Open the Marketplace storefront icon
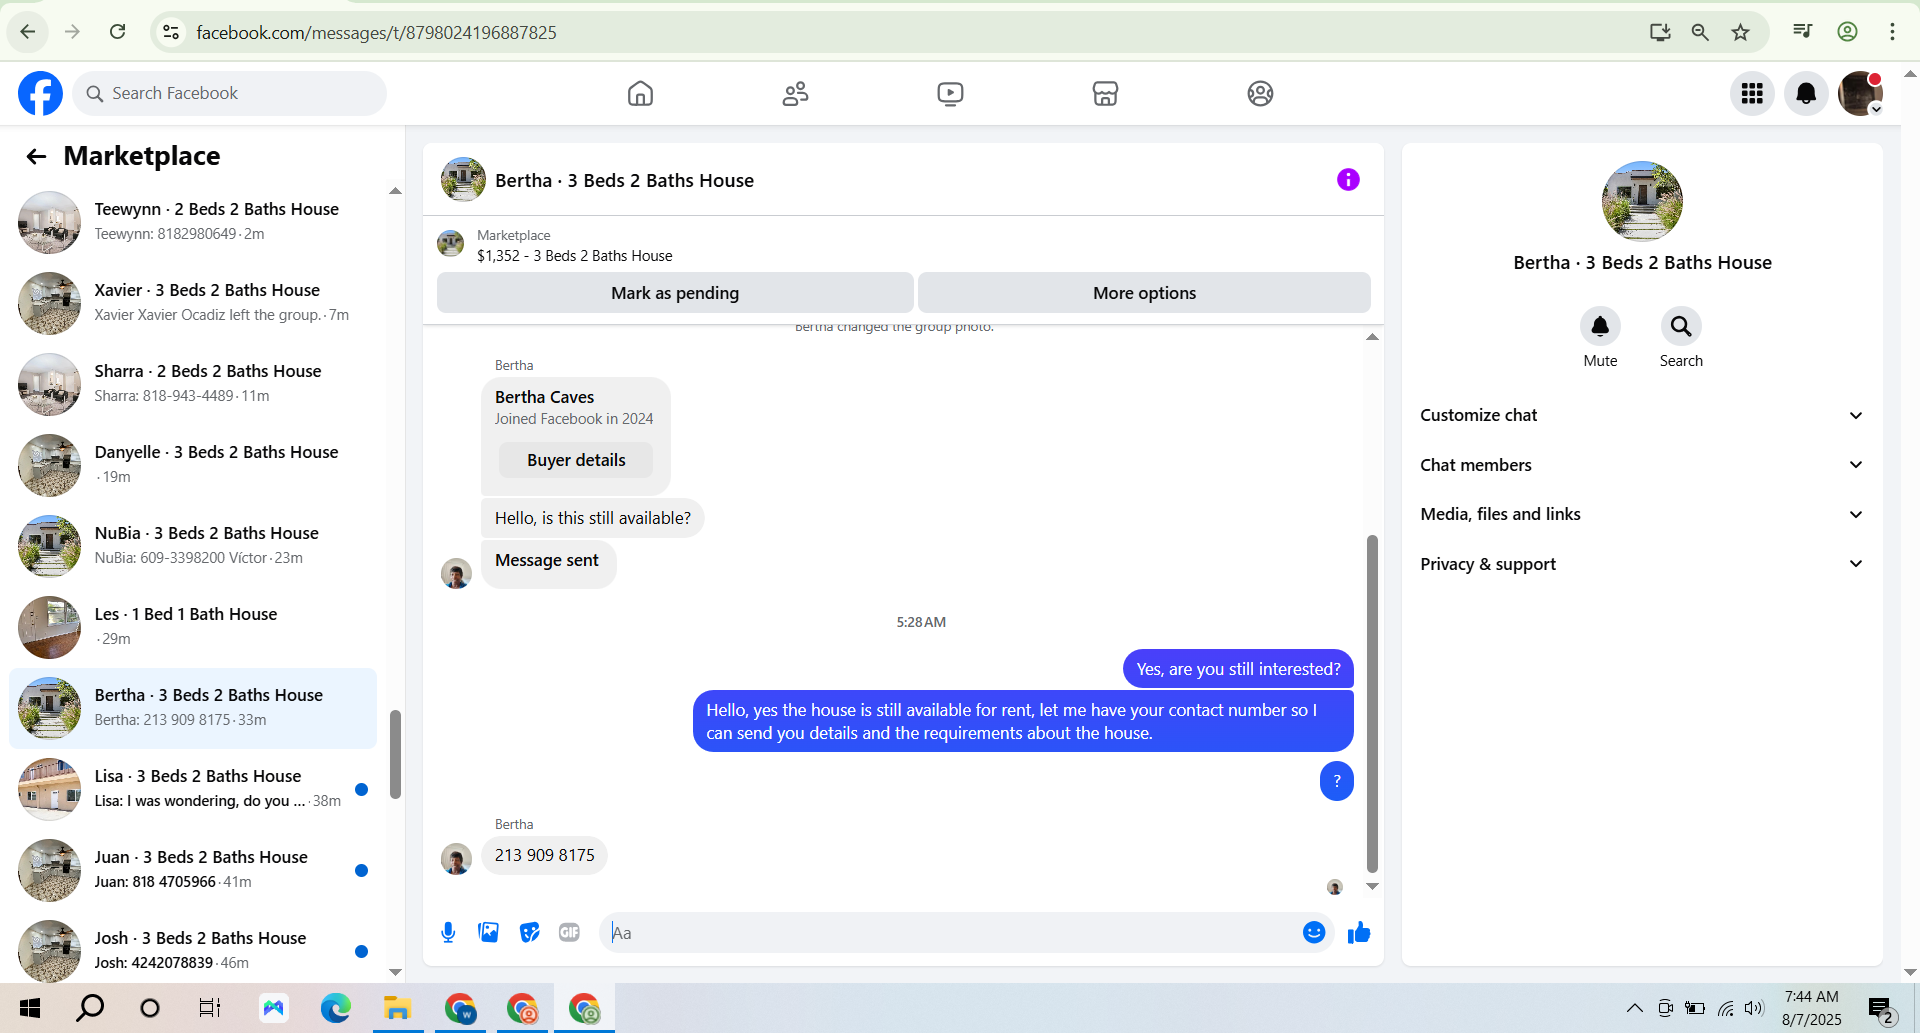Screen dimensions: 1920x1033 coord(1105,93)
